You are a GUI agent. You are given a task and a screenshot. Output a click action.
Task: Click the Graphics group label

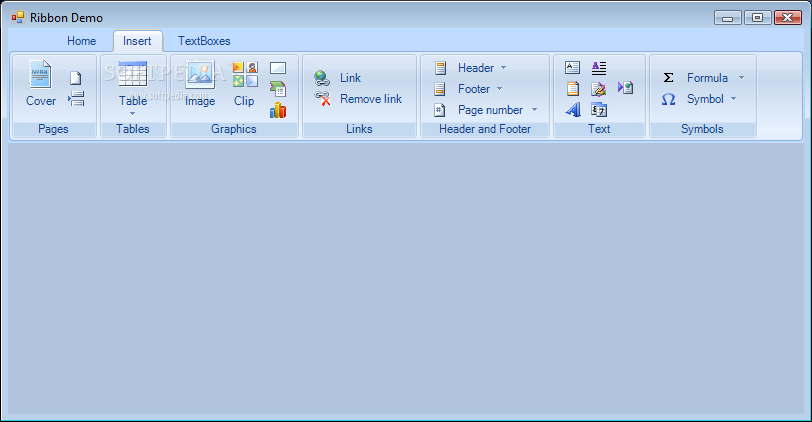click(x=234, y=129)
